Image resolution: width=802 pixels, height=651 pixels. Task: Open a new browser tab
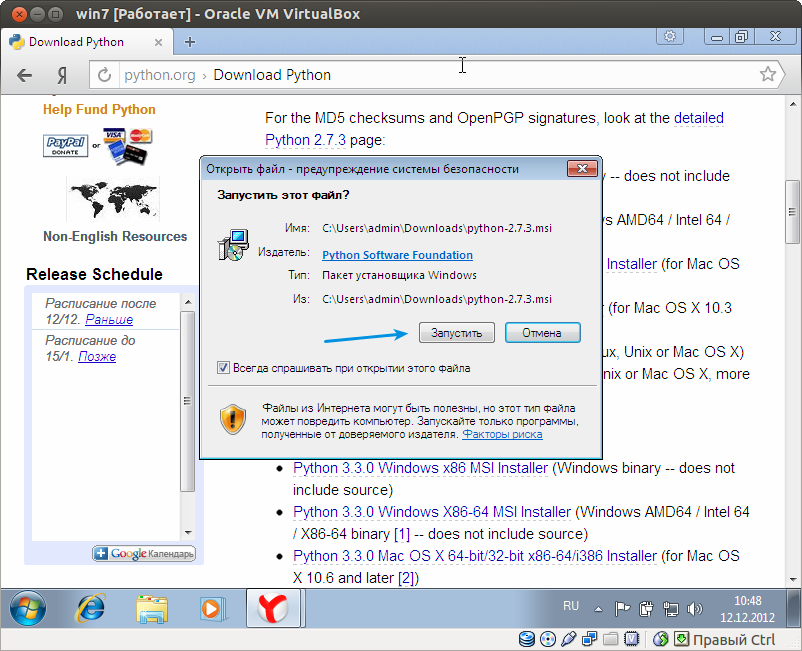point(190,42)
